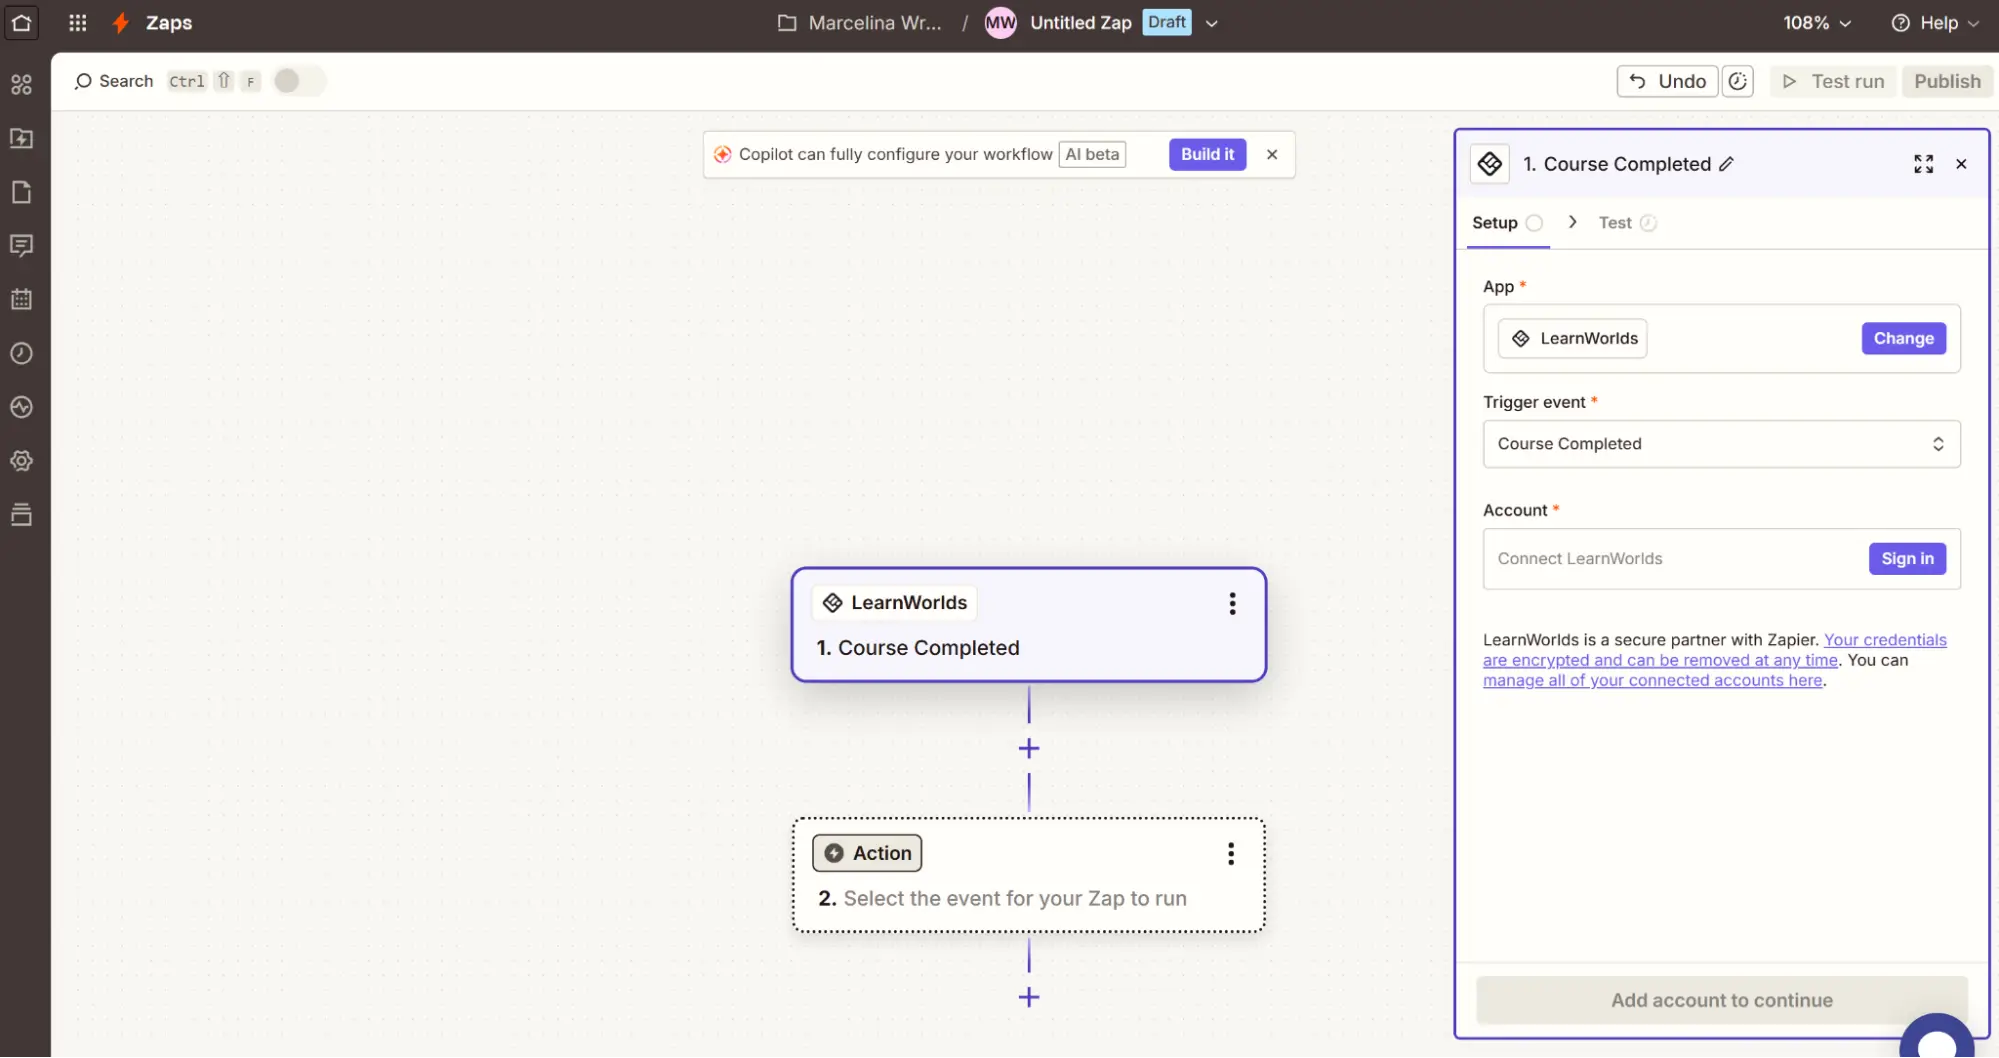This screenshot has height=1058, width=1999.
Task: Rename step with pencil edit icon
Action: point(1726,164)
